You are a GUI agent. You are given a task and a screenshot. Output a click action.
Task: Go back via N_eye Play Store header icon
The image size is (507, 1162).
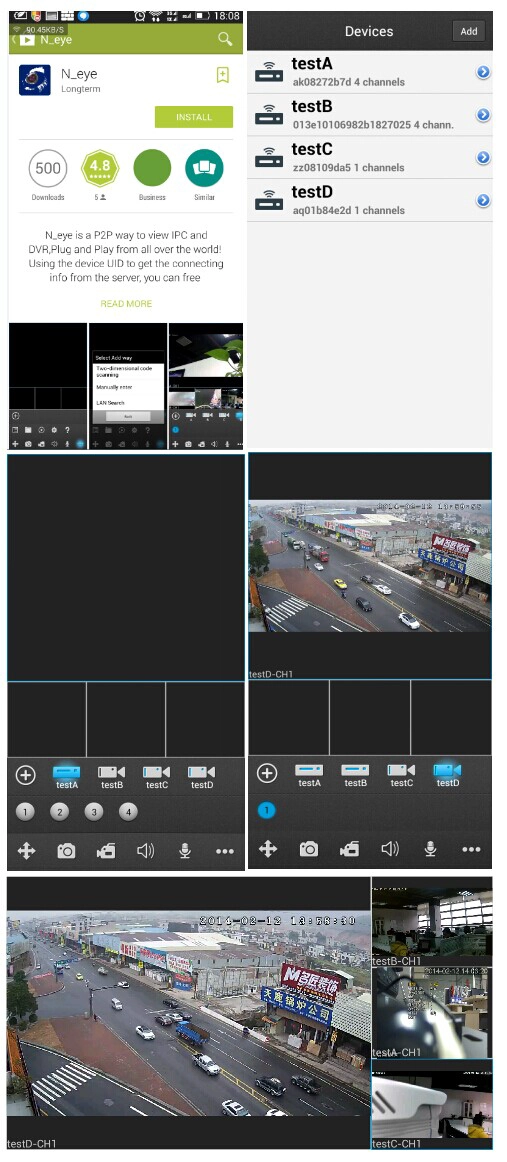[24, 39]
